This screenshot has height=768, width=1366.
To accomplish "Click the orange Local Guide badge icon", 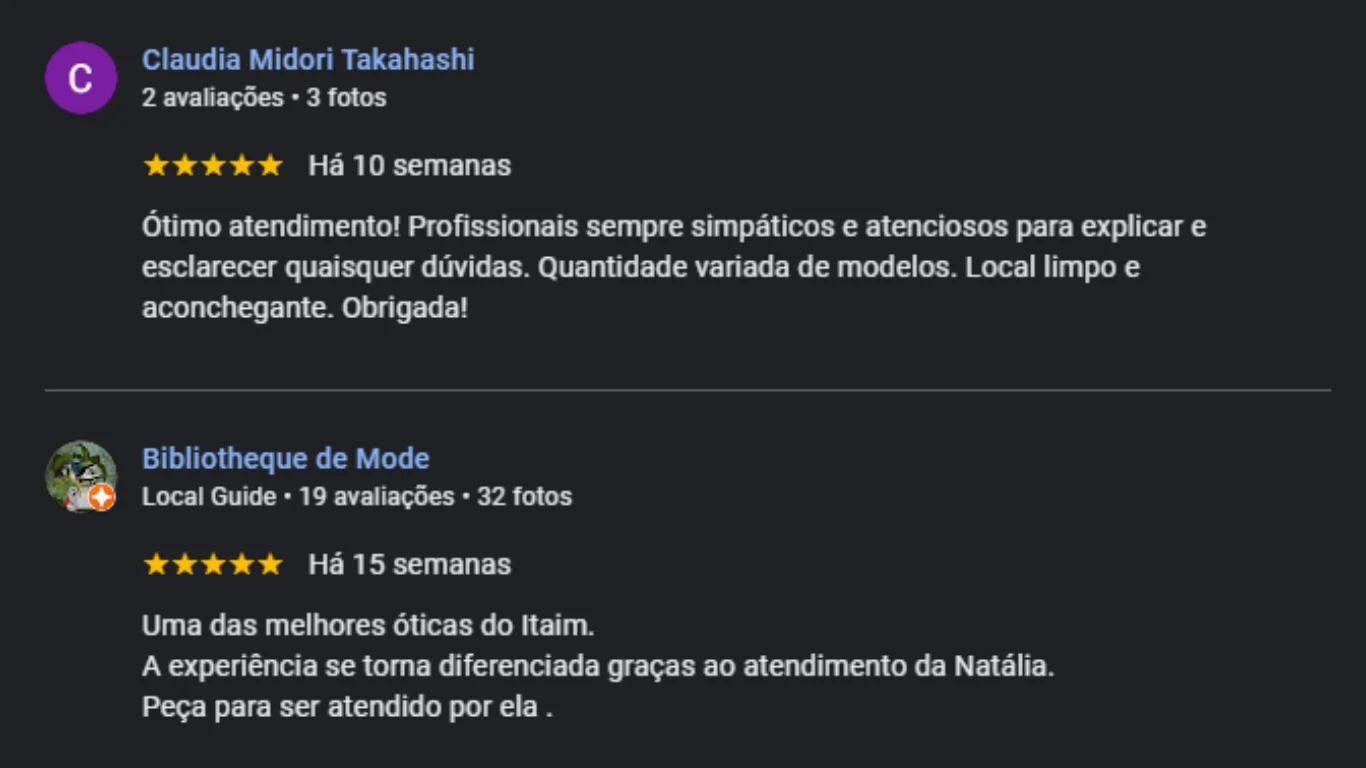I will 102,498.
